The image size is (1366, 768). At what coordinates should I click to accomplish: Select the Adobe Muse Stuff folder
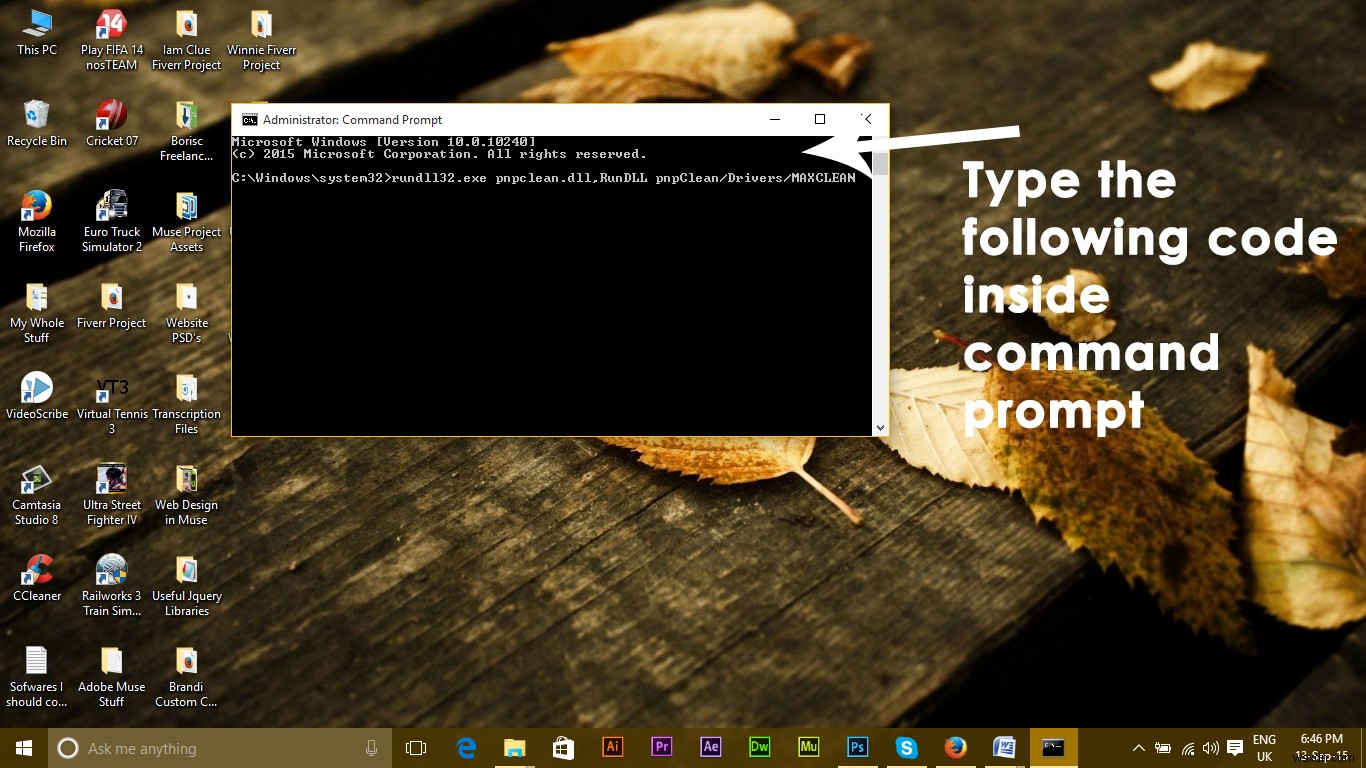(112, 677)
